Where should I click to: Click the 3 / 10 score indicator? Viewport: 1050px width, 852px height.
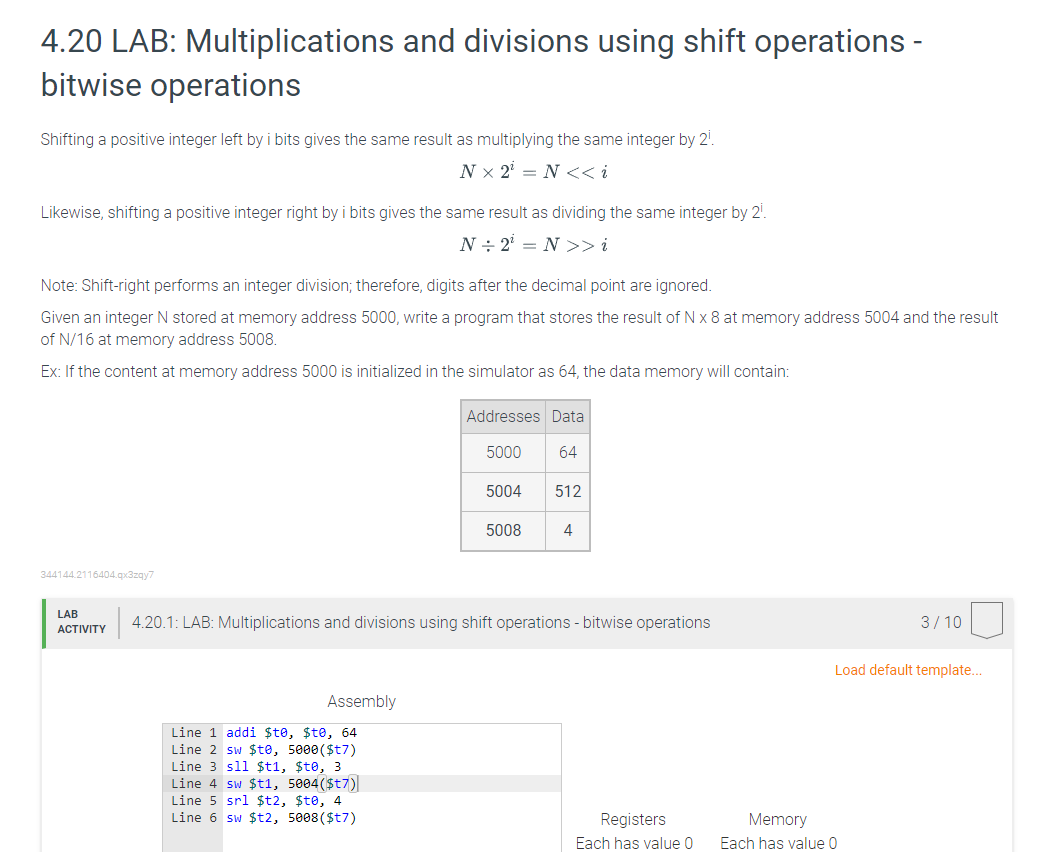(x=939, y=621)
